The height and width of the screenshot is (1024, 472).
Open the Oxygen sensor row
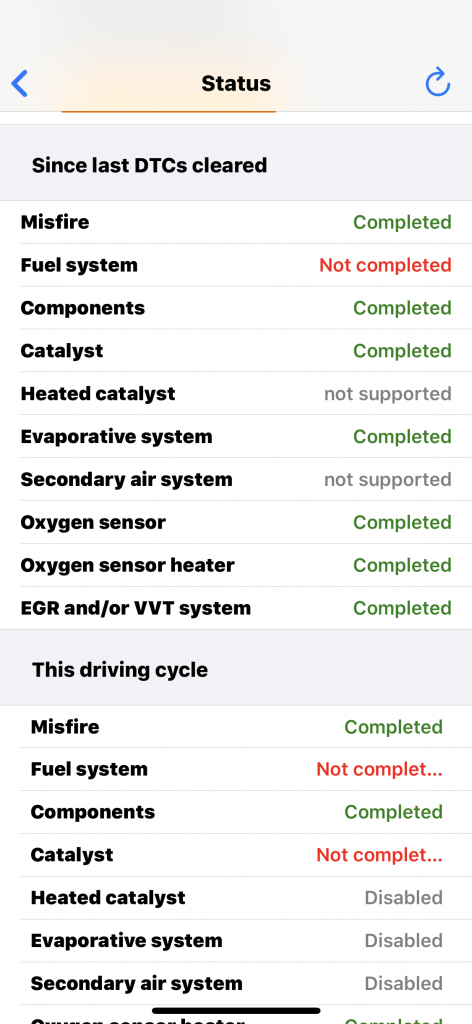tap(236, 522)
